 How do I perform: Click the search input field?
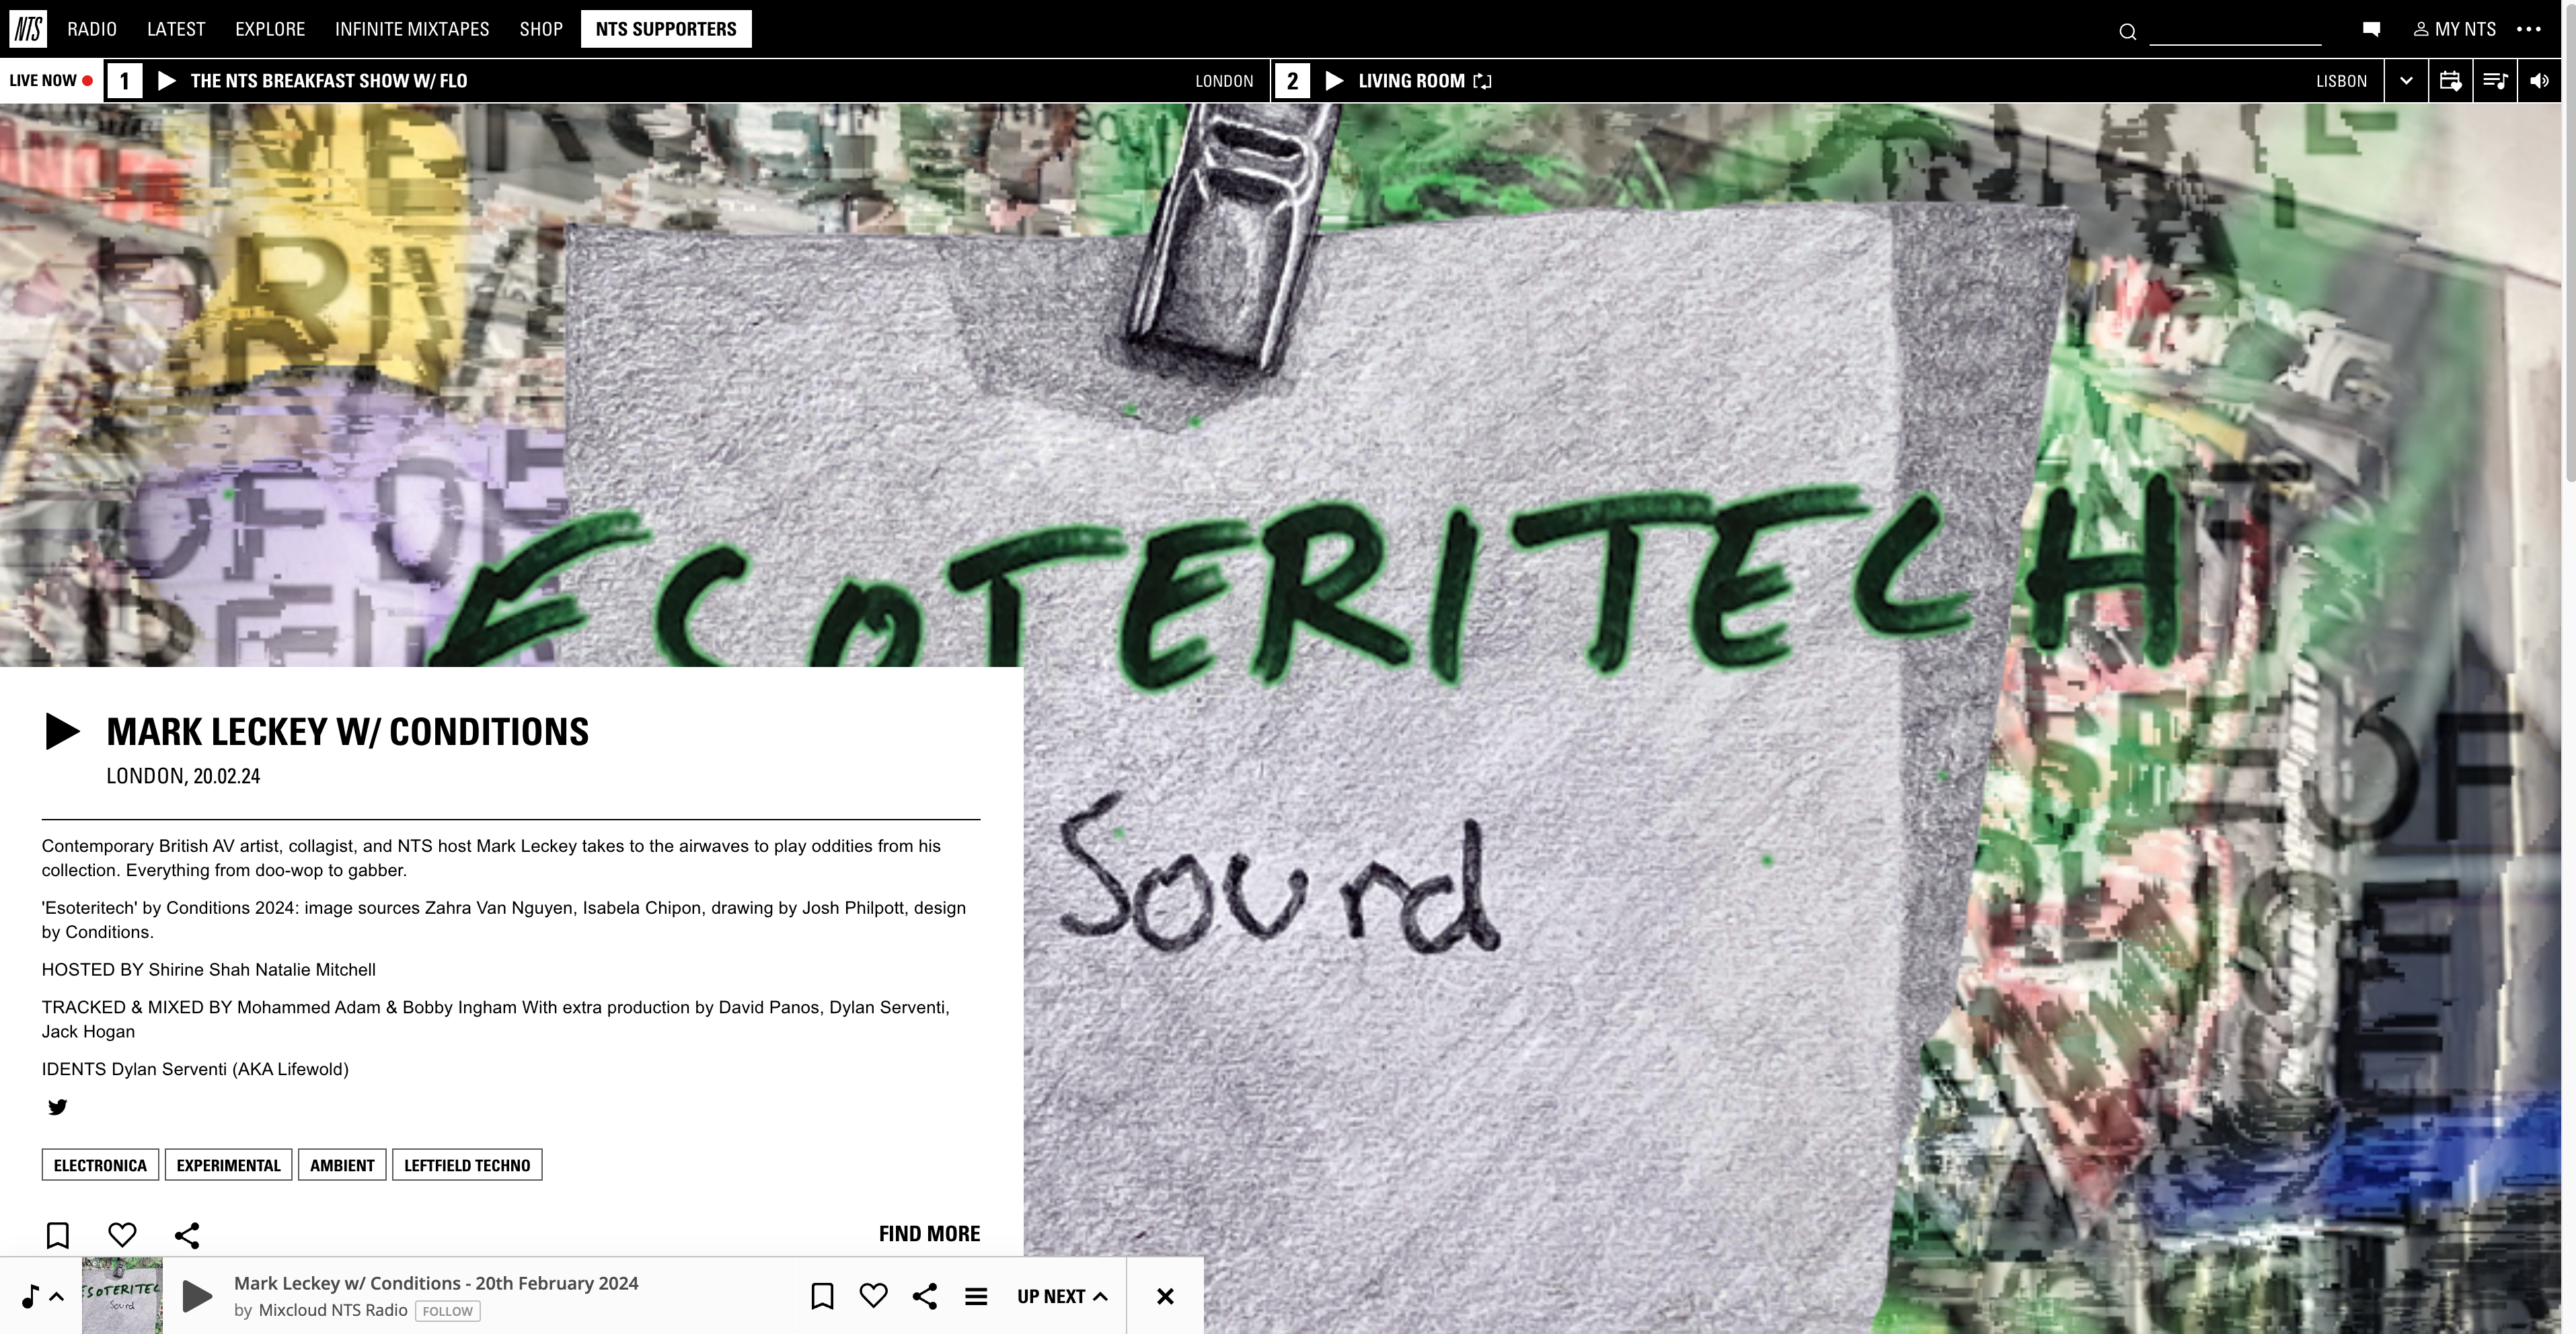(x=2234, y=31)
